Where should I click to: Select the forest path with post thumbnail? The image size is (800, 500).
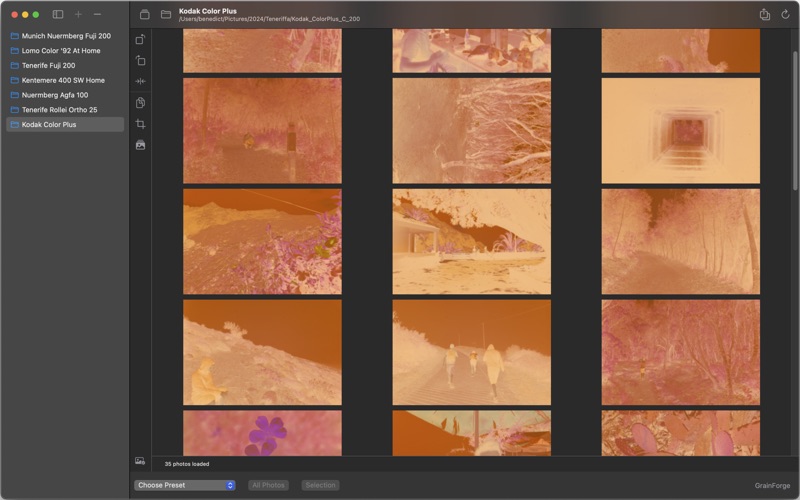(x=262, y=131)
